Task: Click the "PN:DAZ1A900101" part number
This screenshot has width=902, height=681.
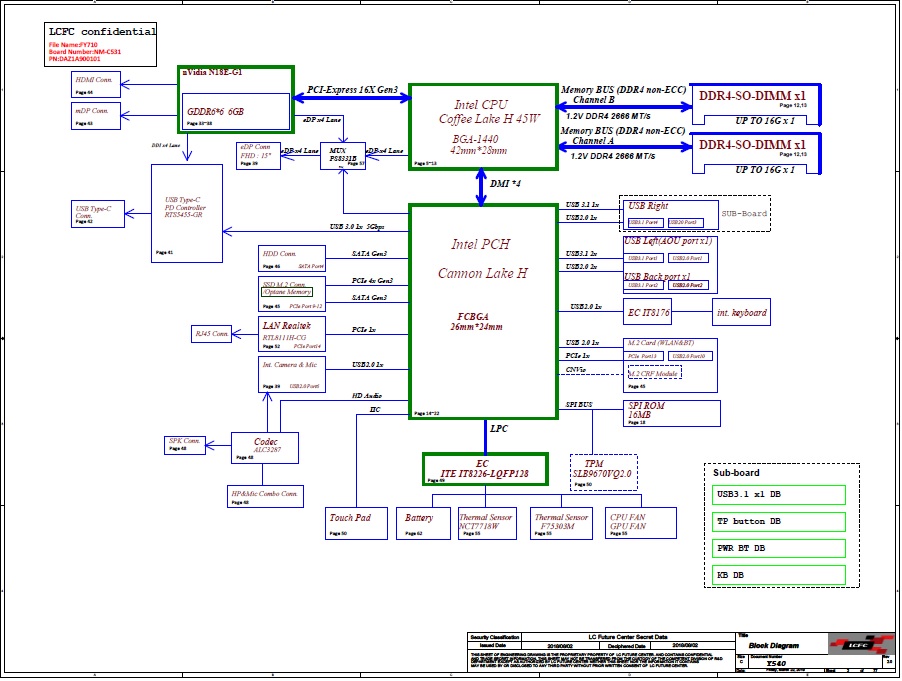Action: click(x=74, y=59)
